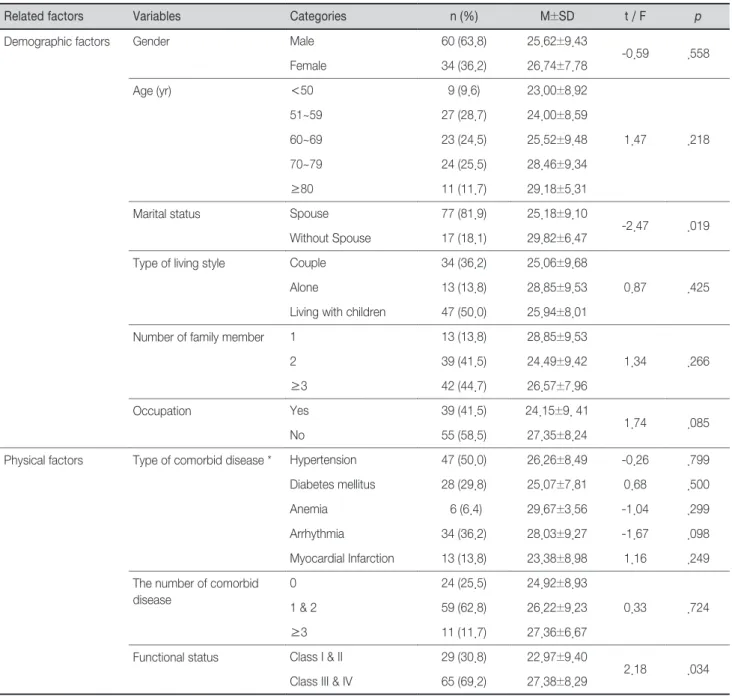Click the 'Related factors' column header
The image size is (732, 696).
point(44,16)
